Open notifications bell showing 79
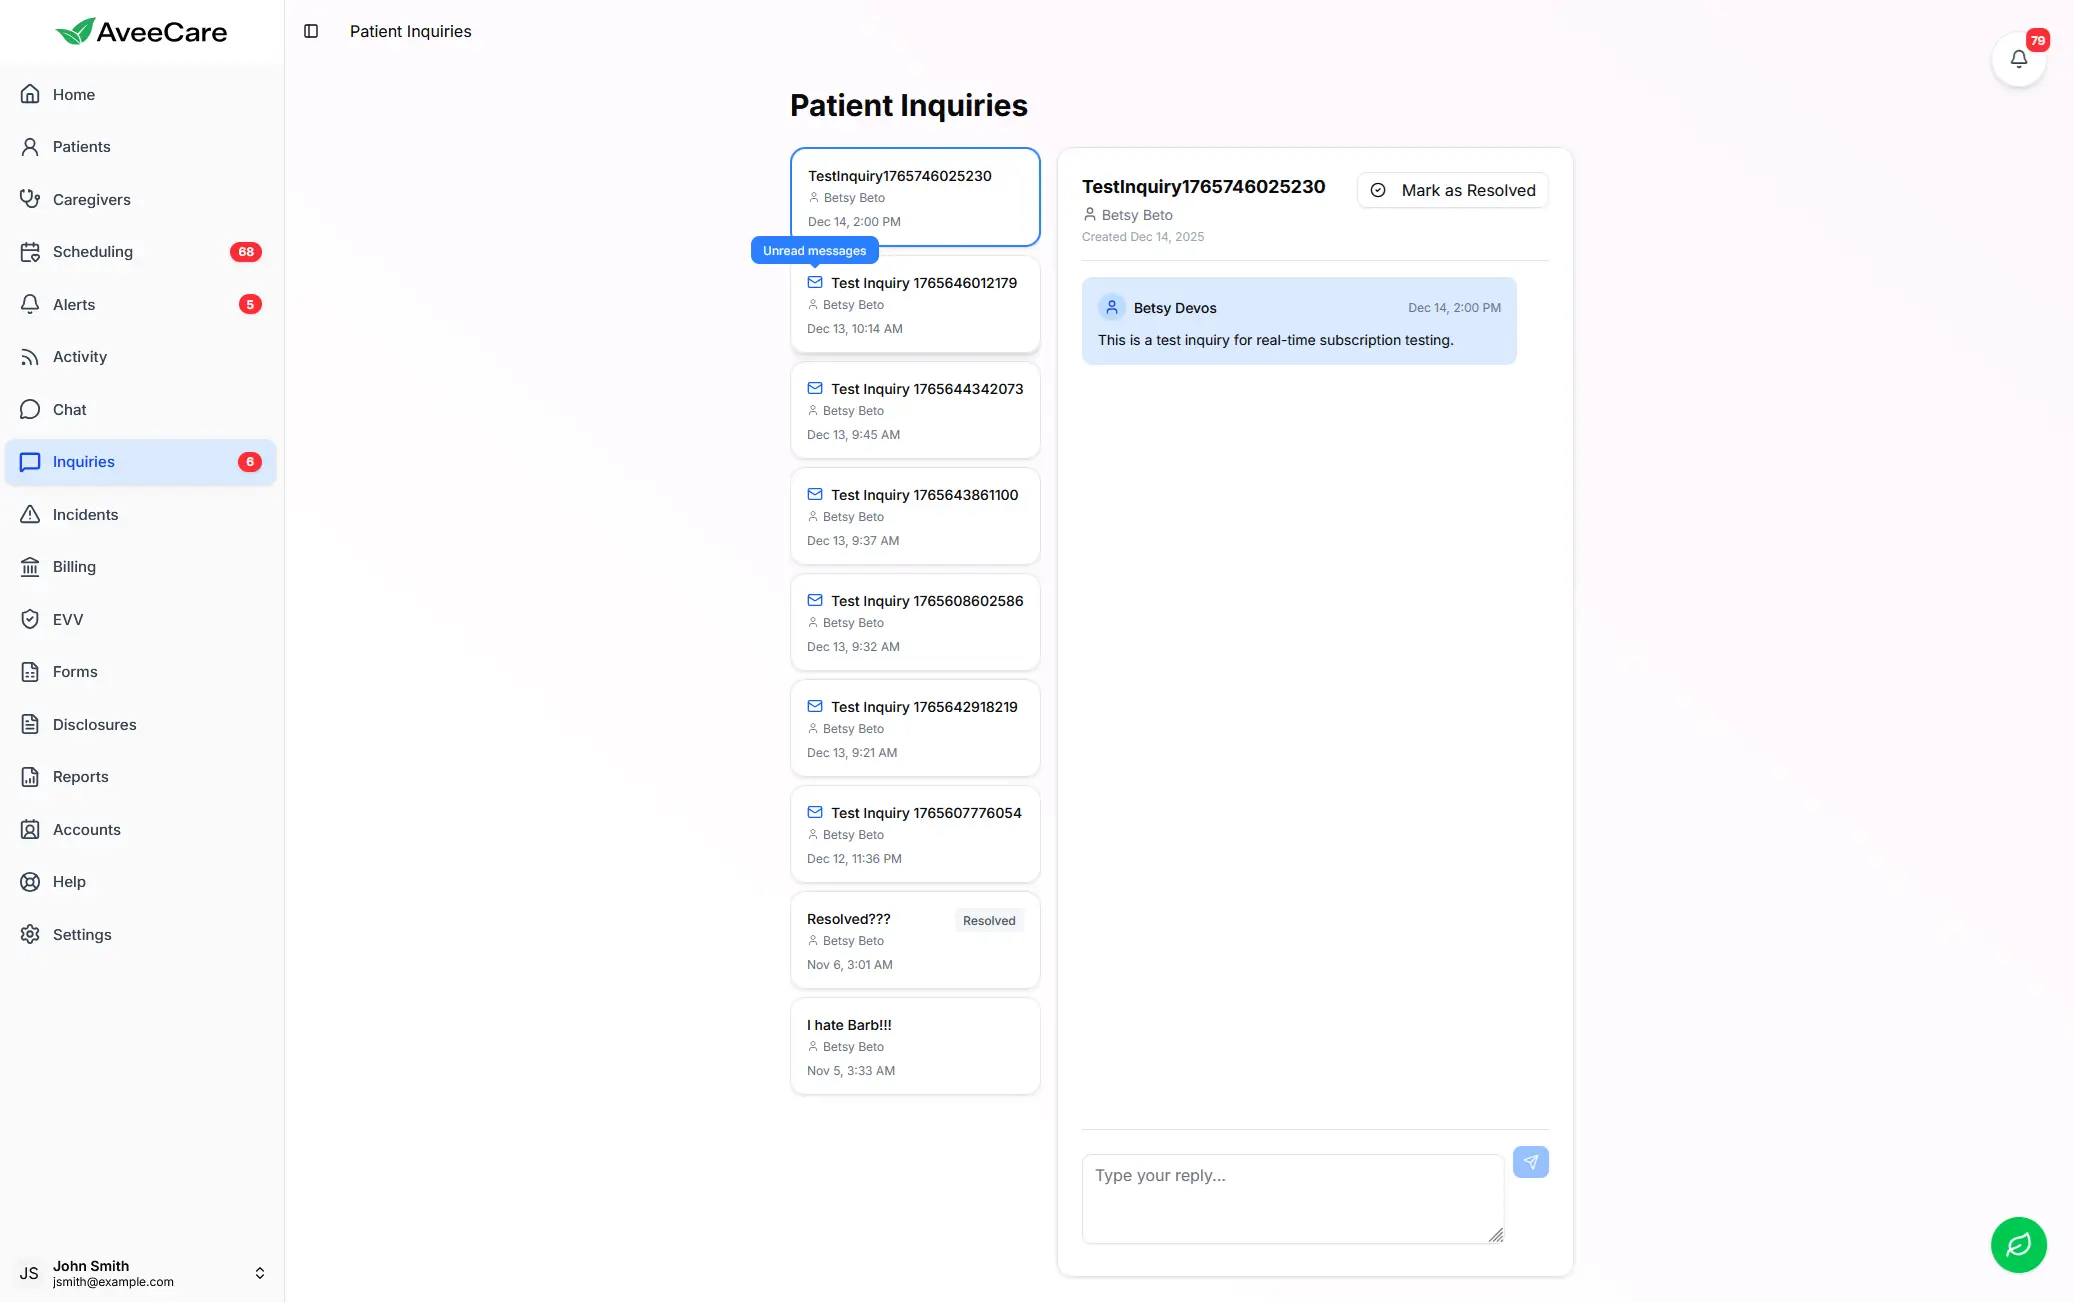The width and height of the screenshot is (2074, 1302). [2019, 58]
